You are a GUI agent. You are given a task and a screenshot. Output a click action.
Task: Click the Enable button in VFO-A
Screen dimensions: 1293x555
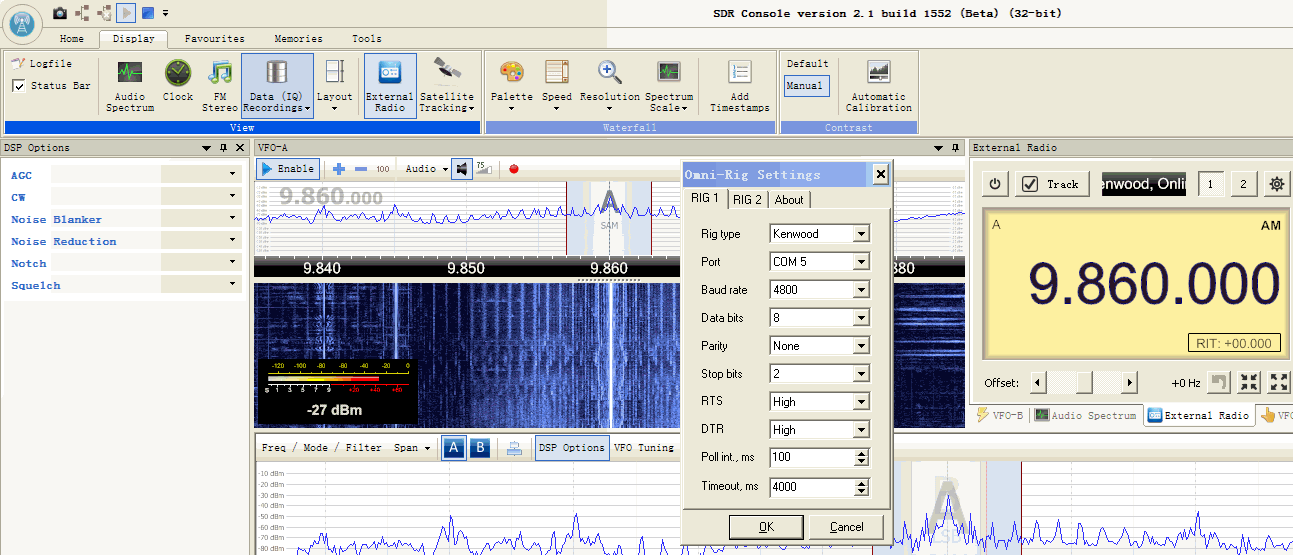(288, 169)
